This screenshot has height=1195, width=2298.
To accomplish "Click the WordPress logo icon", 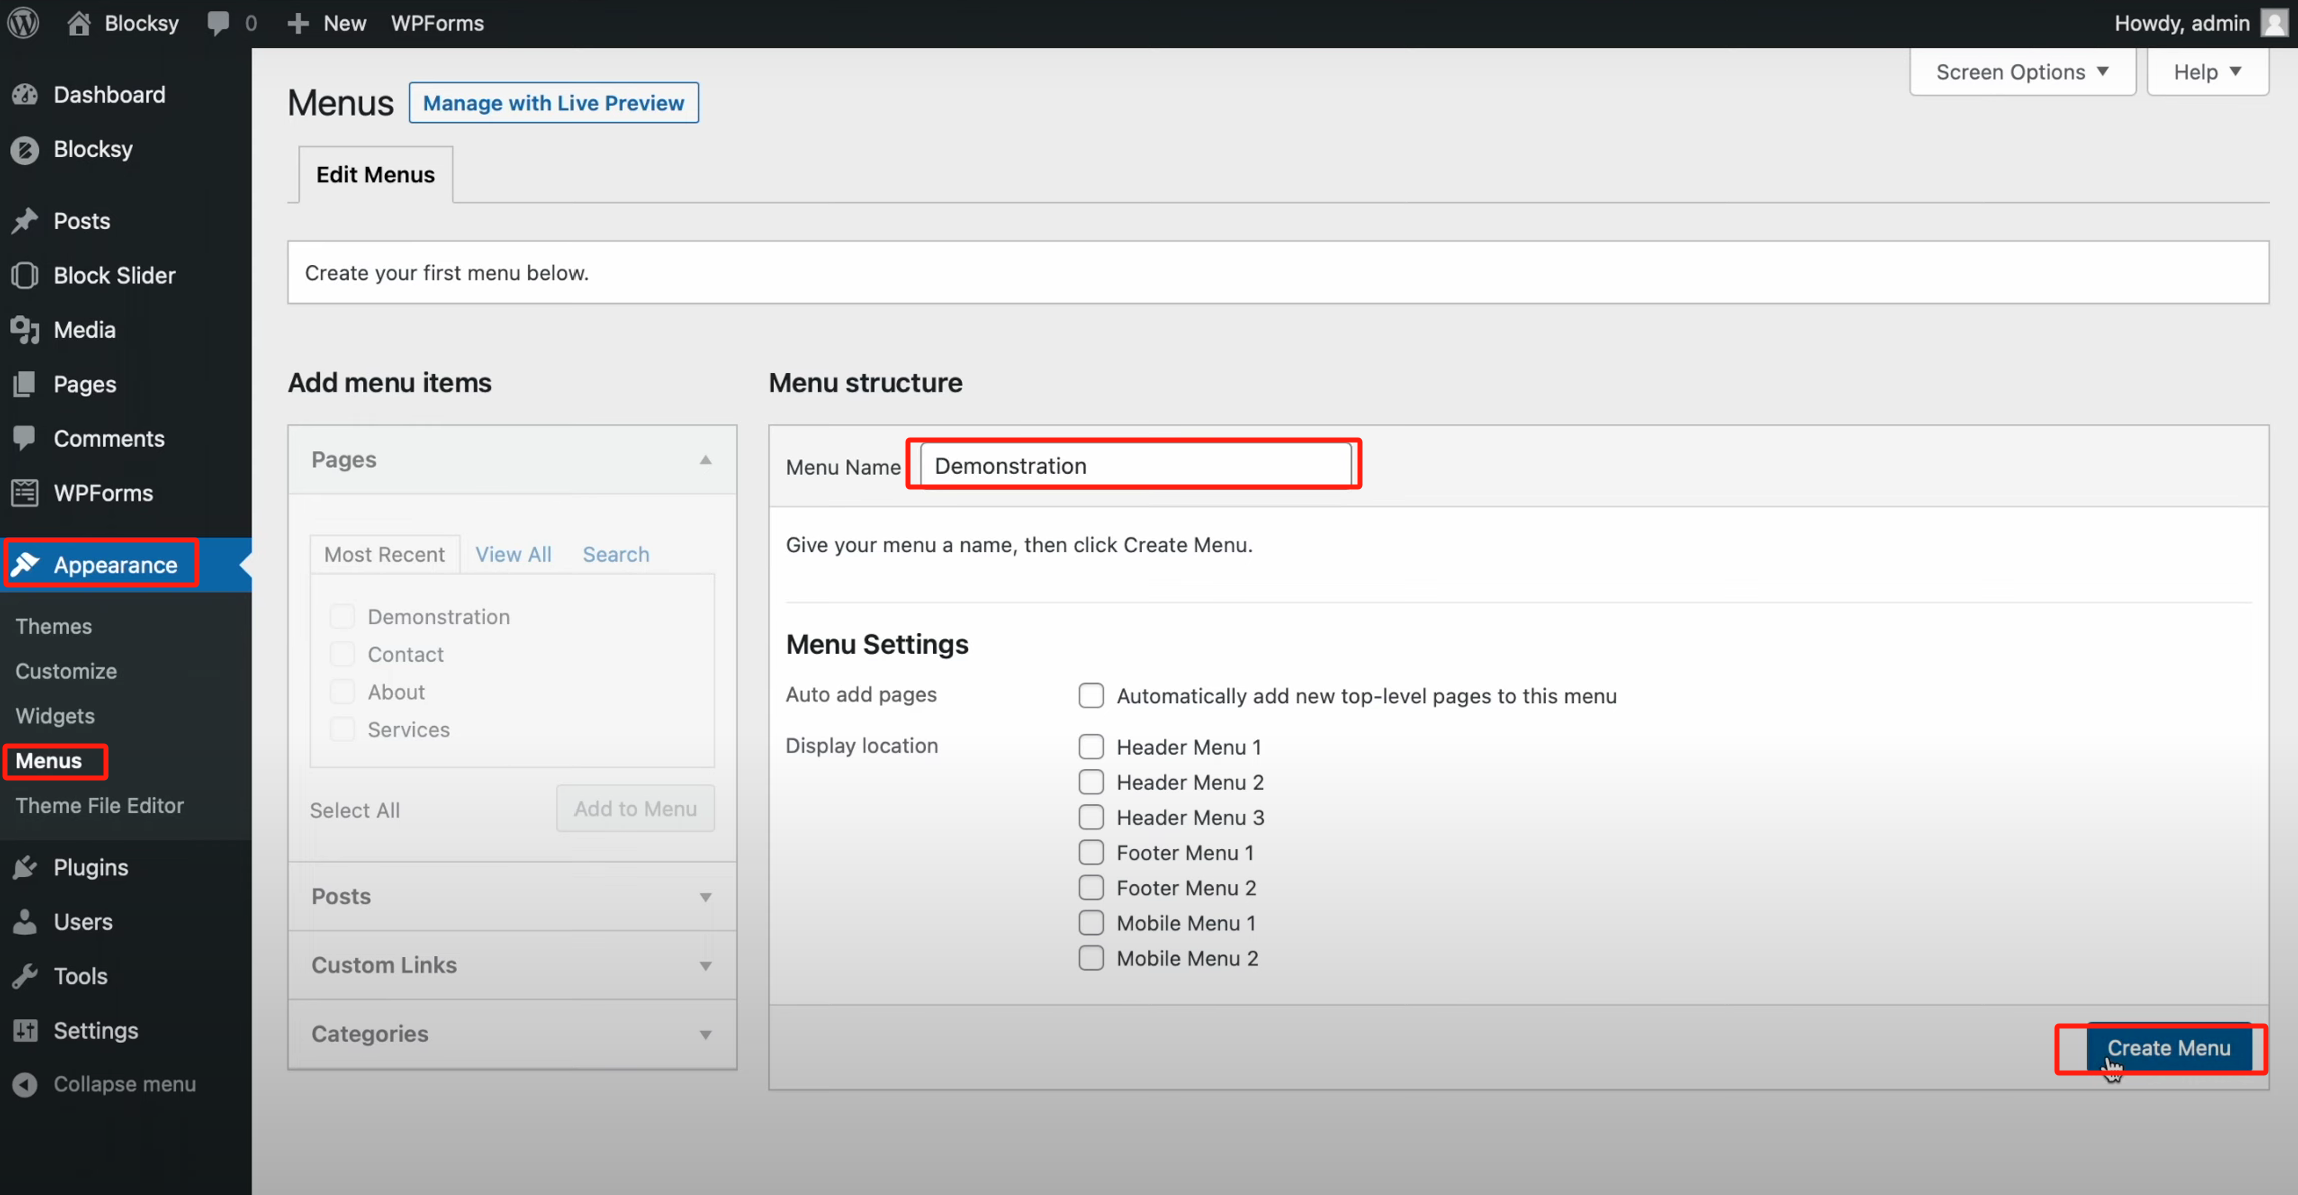I will [24, 23].
